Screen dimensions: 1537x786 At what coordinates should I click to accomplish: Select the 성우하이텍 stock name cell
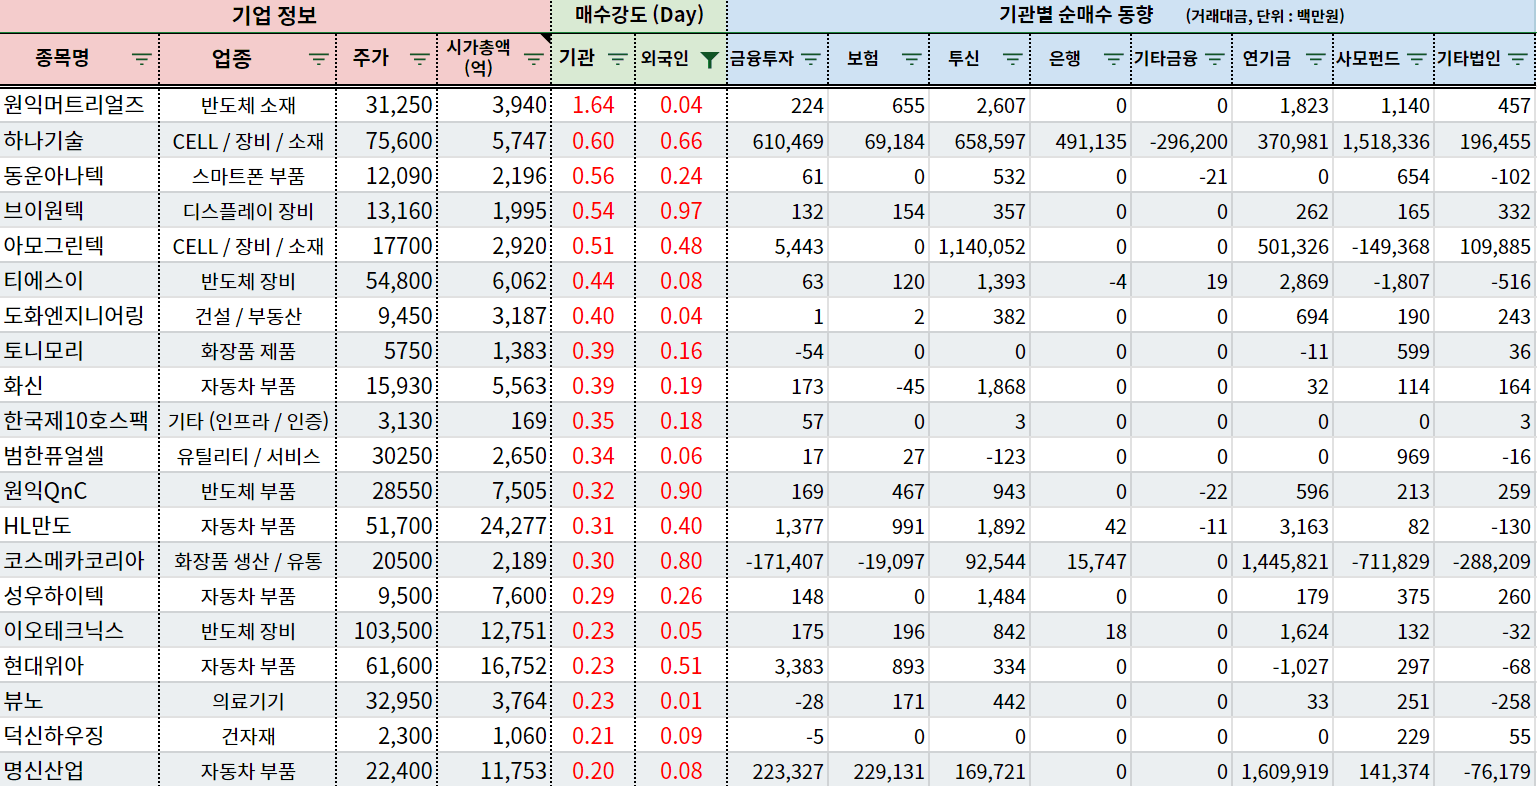click(x=79, y=596)
